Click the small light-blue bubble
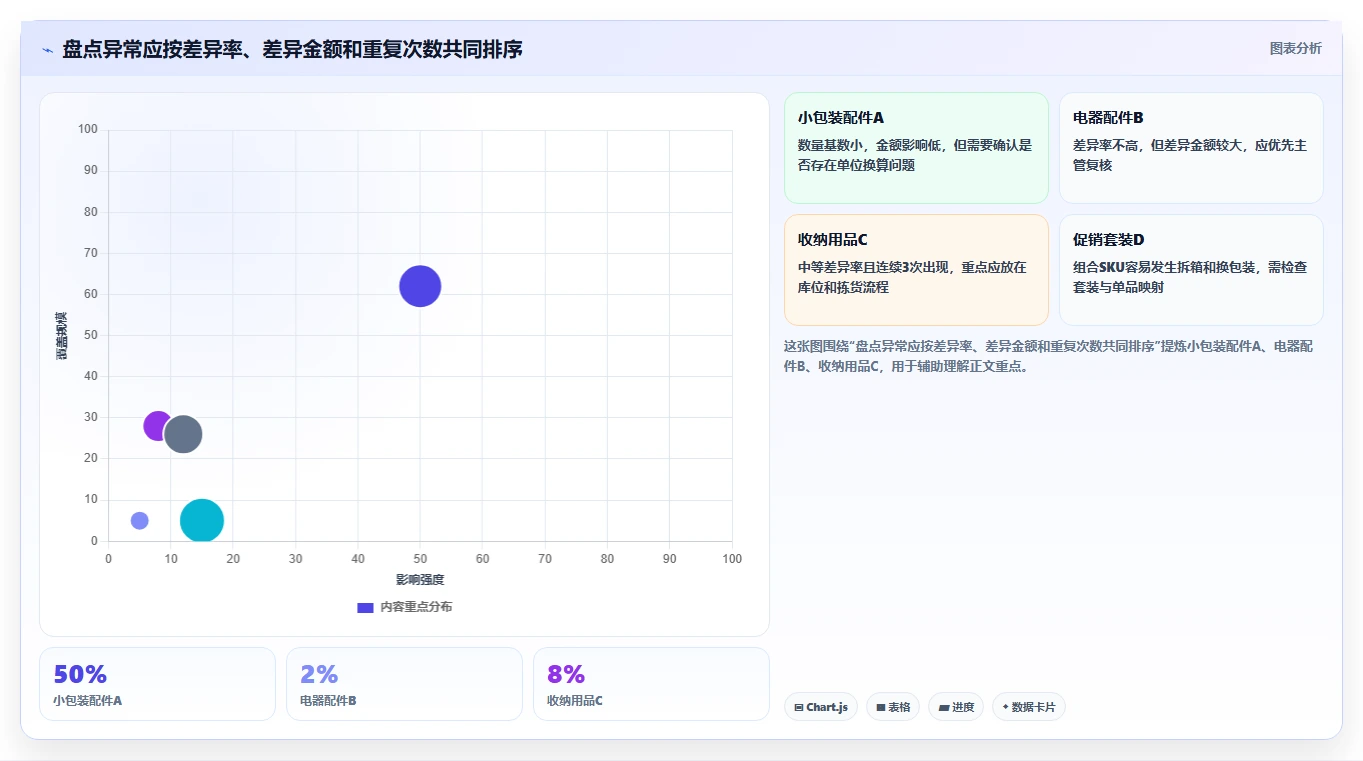Screen dimensions: 1363x761 (x=139, y=520)
